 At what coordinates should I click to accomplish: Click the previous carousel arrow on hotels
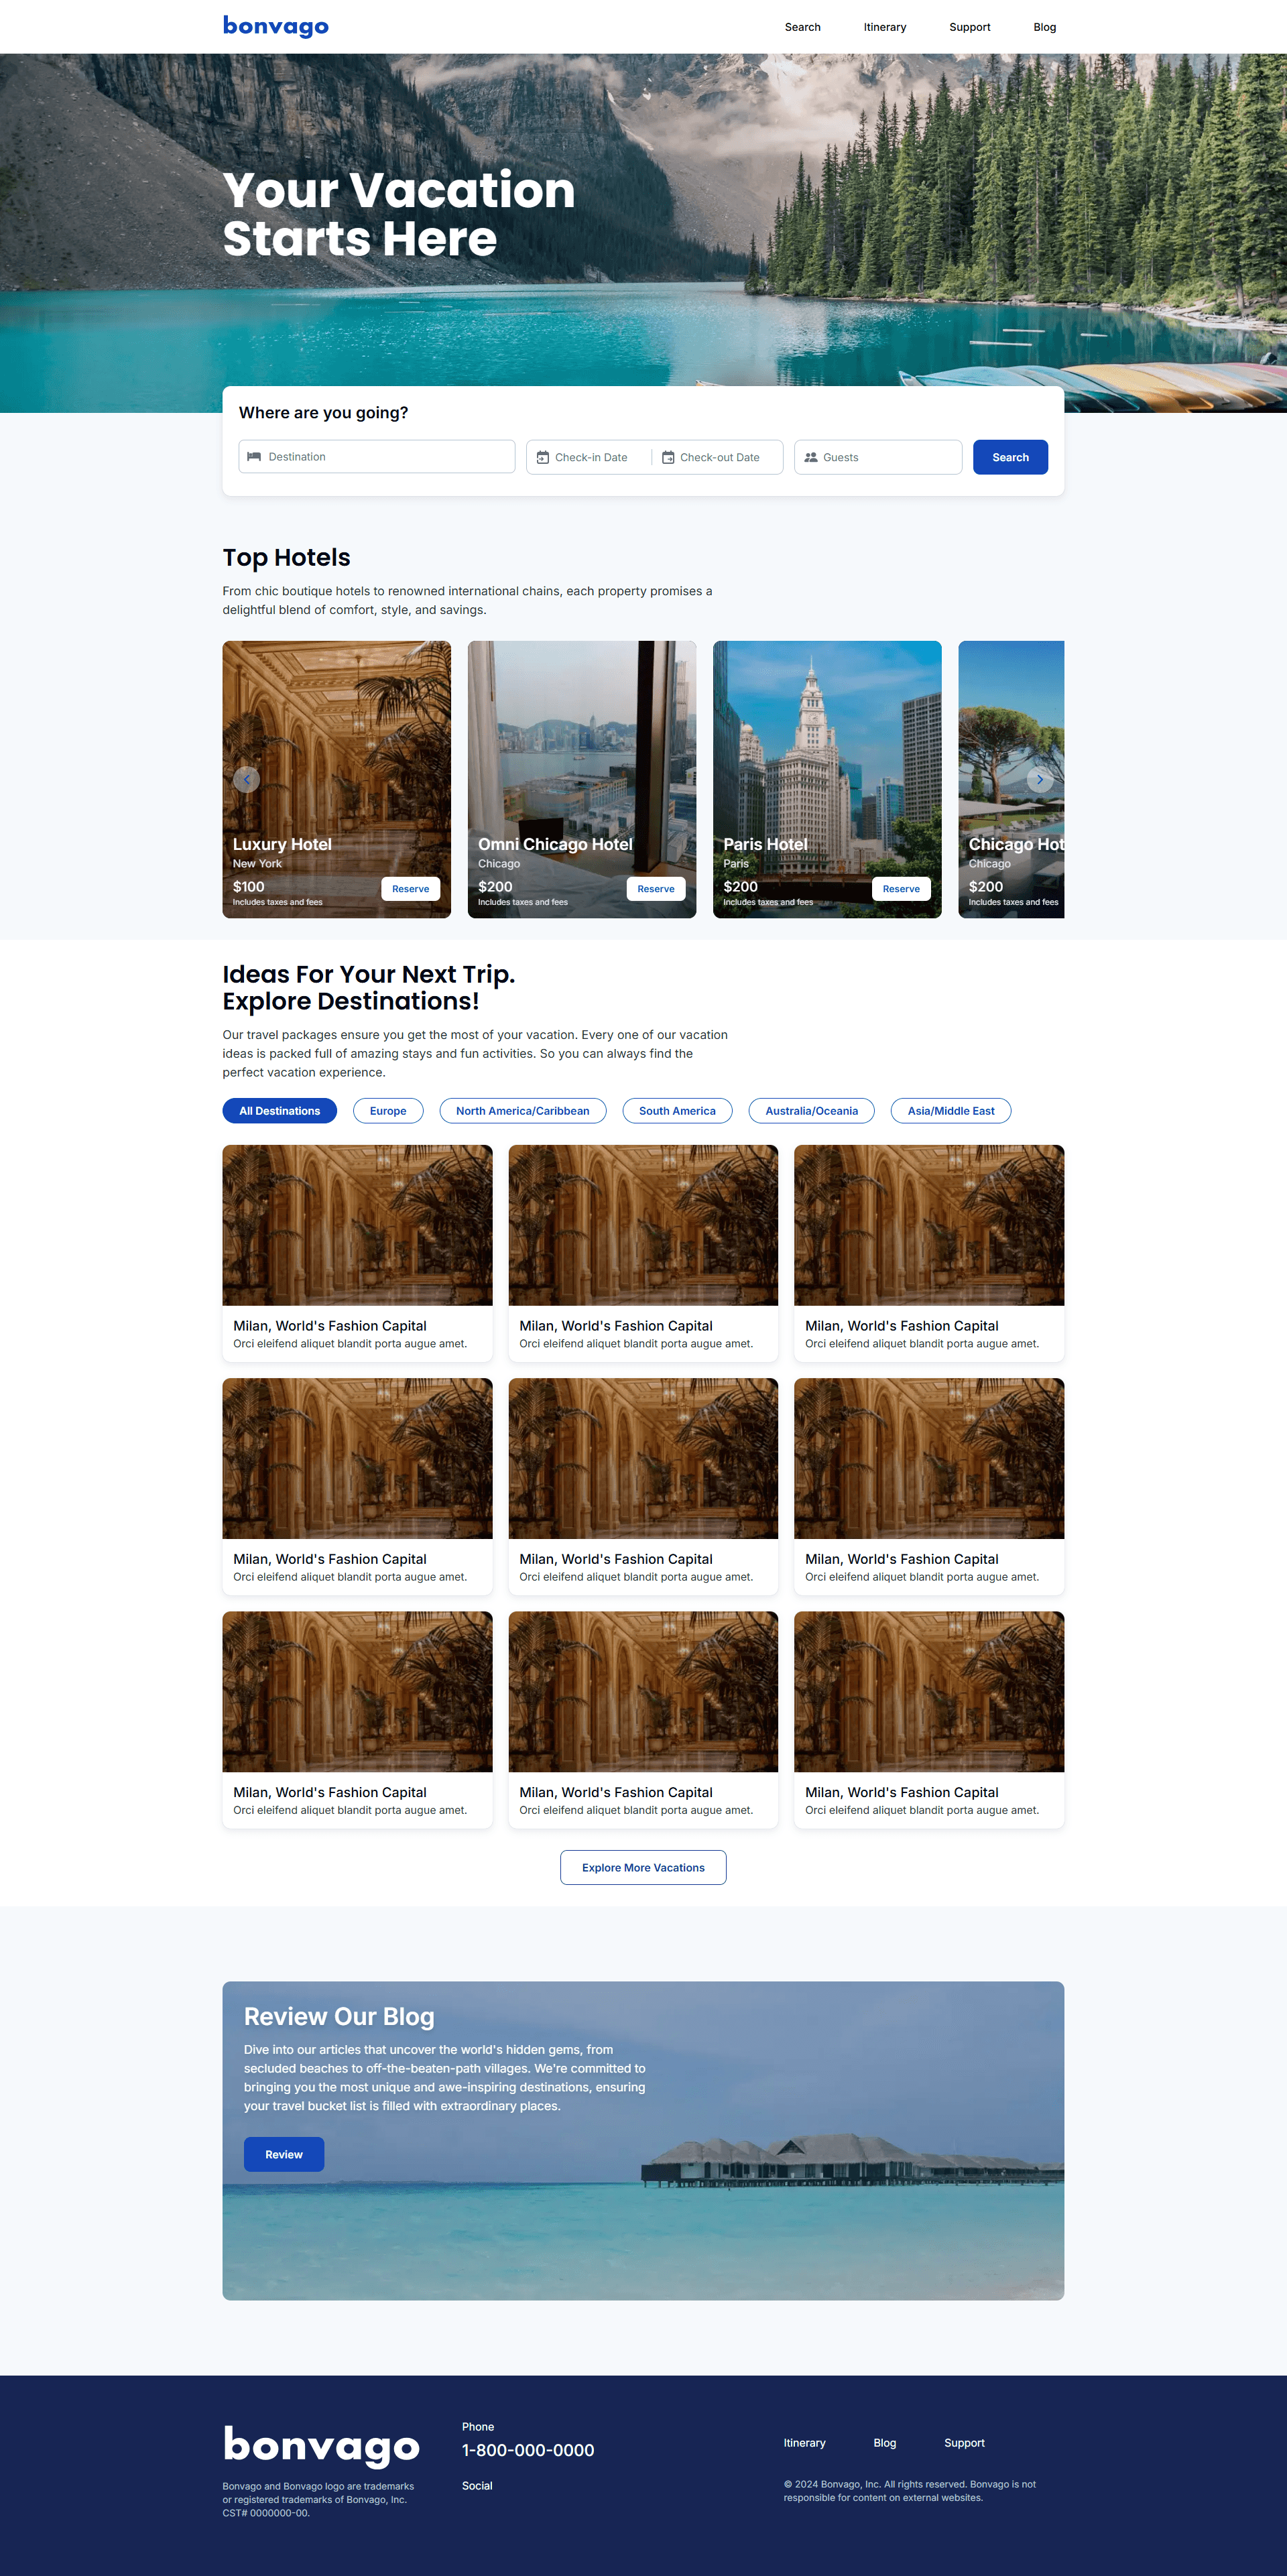click(x=247, y=779)
